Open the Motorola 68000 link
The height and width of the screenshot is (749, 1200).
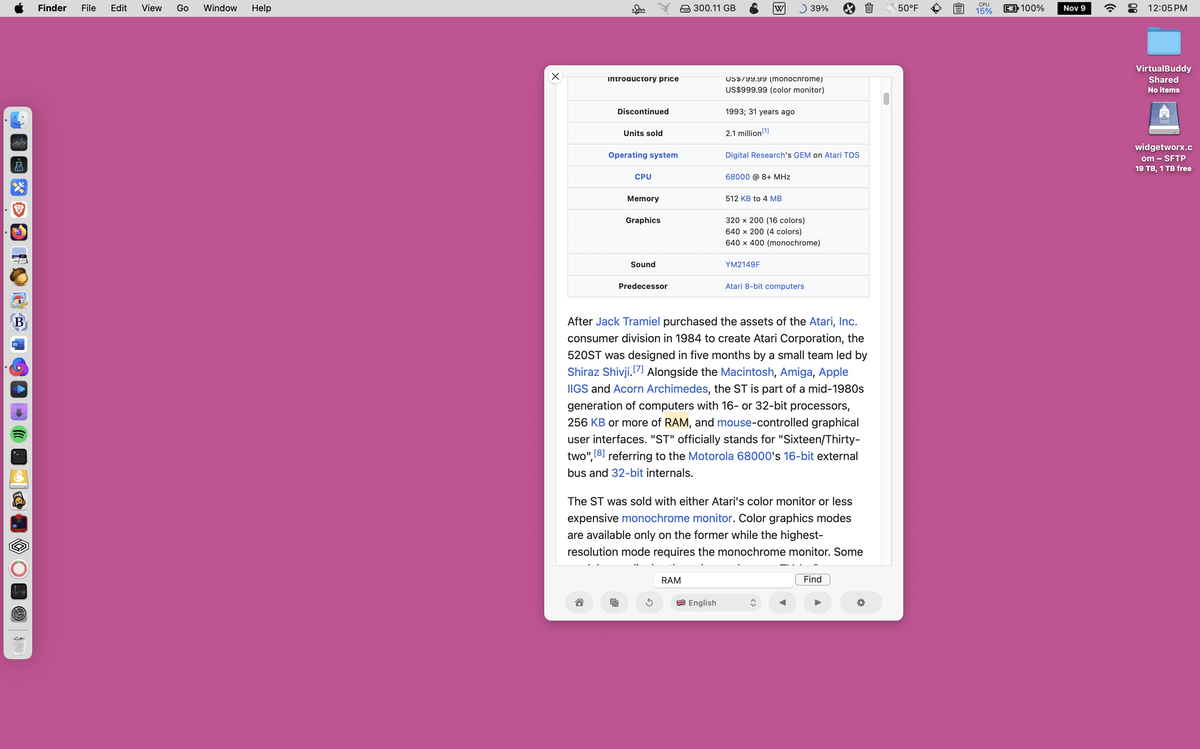point(731,456)
